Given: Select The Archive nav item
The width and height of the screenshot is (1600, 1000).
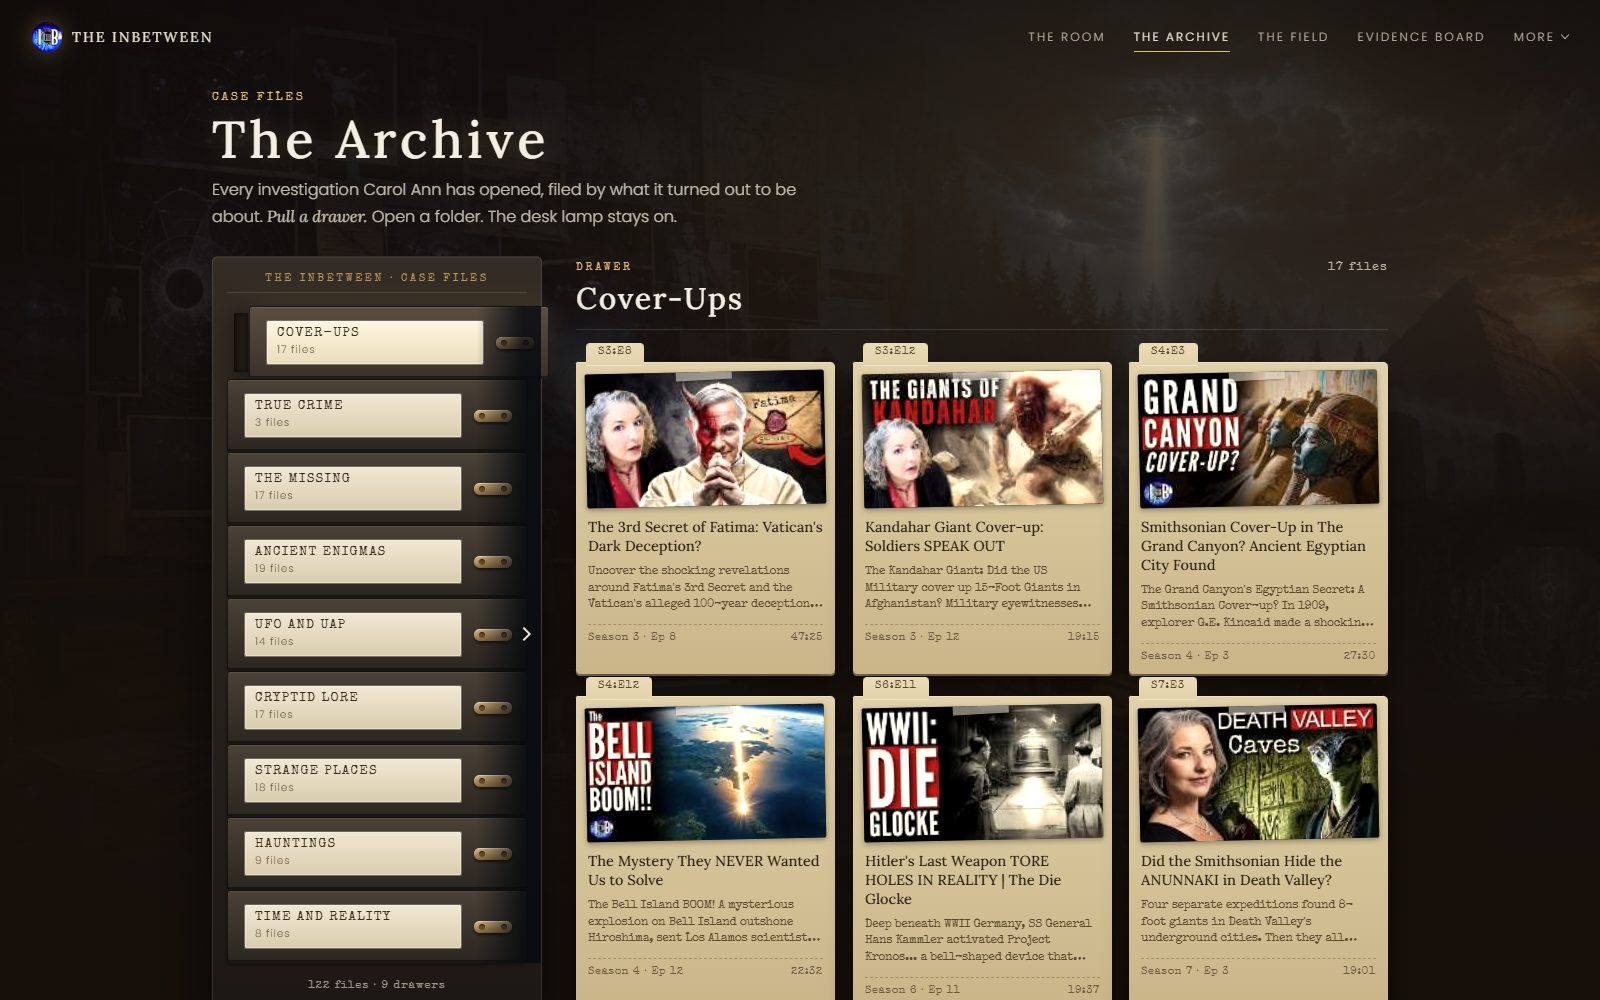Looking at the screenshot, I should pos(1181,37).
